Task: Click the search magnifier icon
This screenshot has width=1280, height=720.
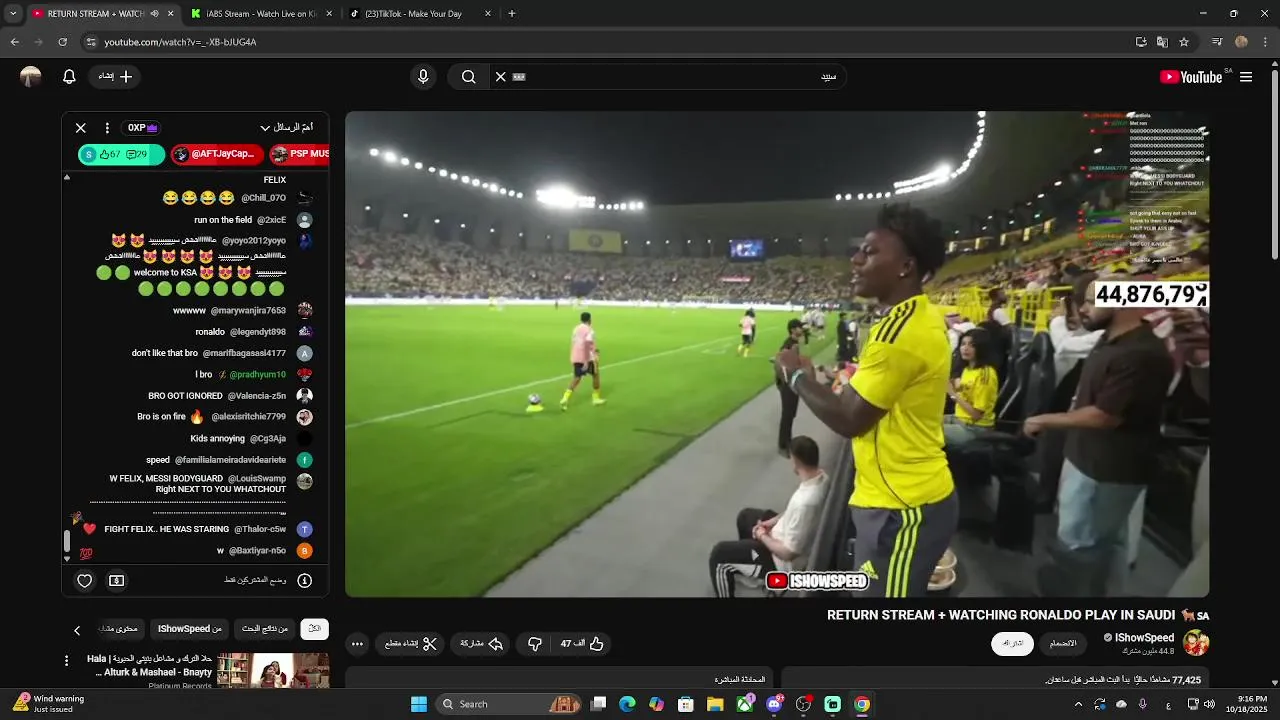Action: click(468, 77)
